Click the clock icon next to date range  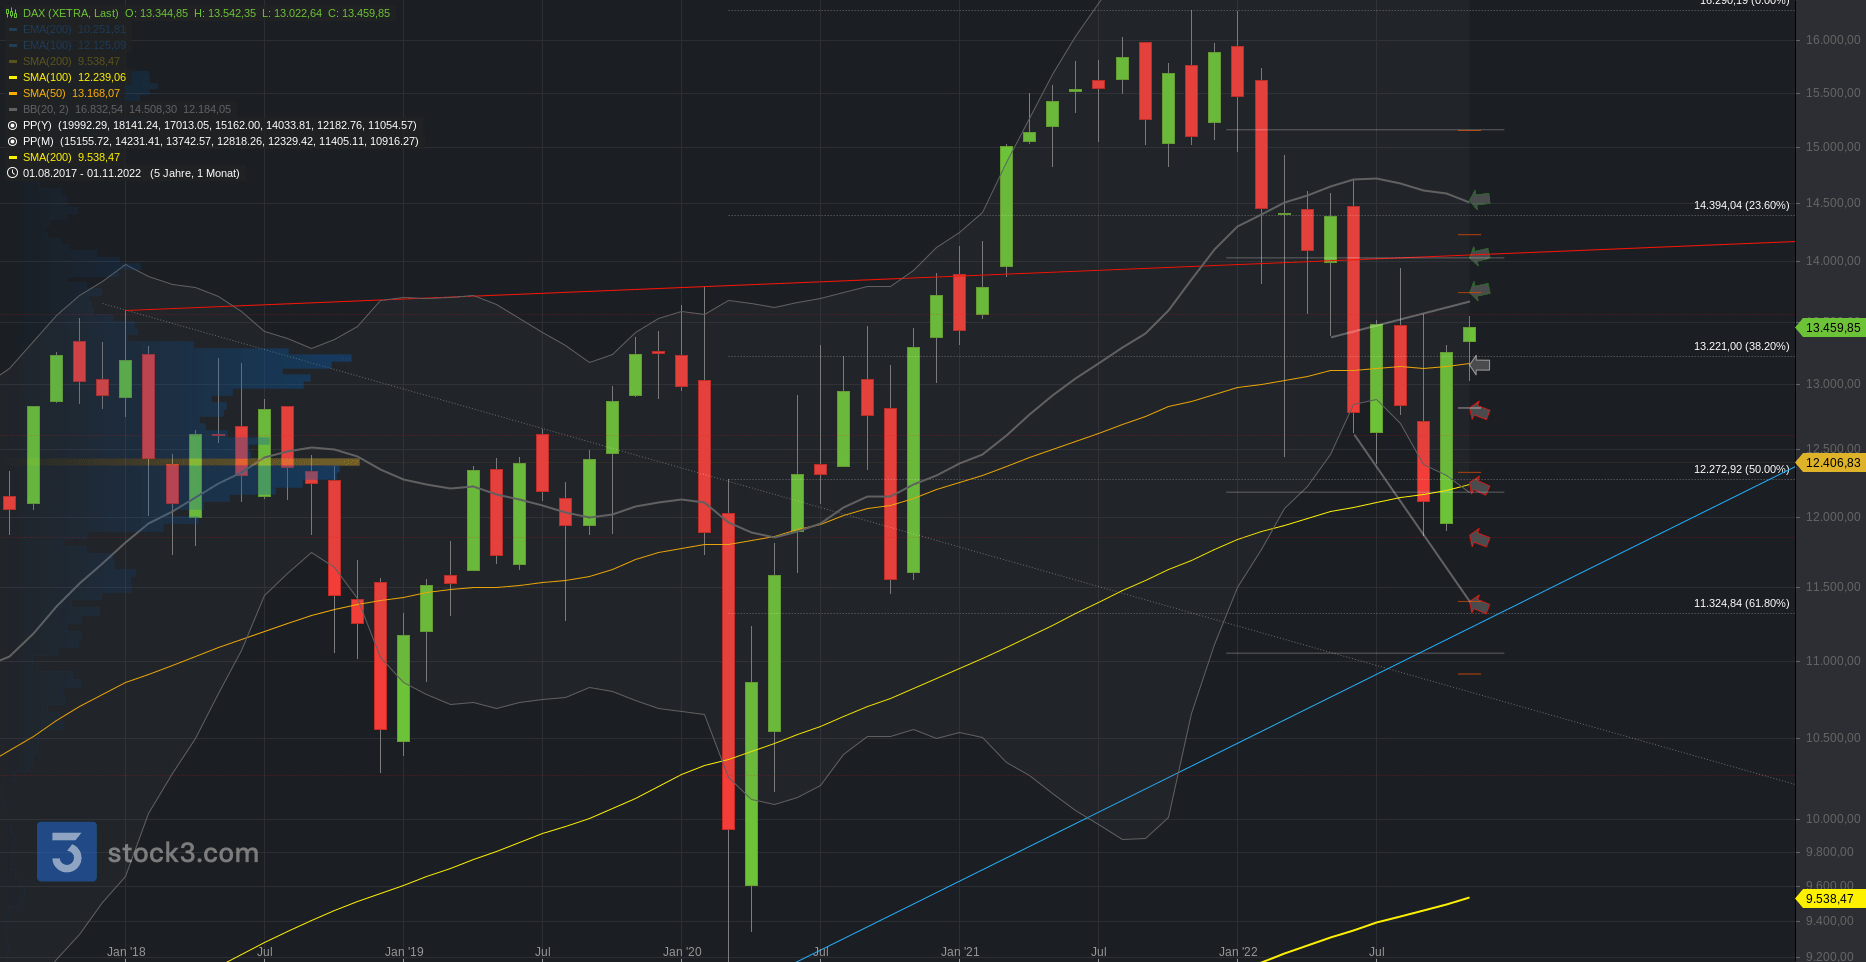click(x=13, y=173)
